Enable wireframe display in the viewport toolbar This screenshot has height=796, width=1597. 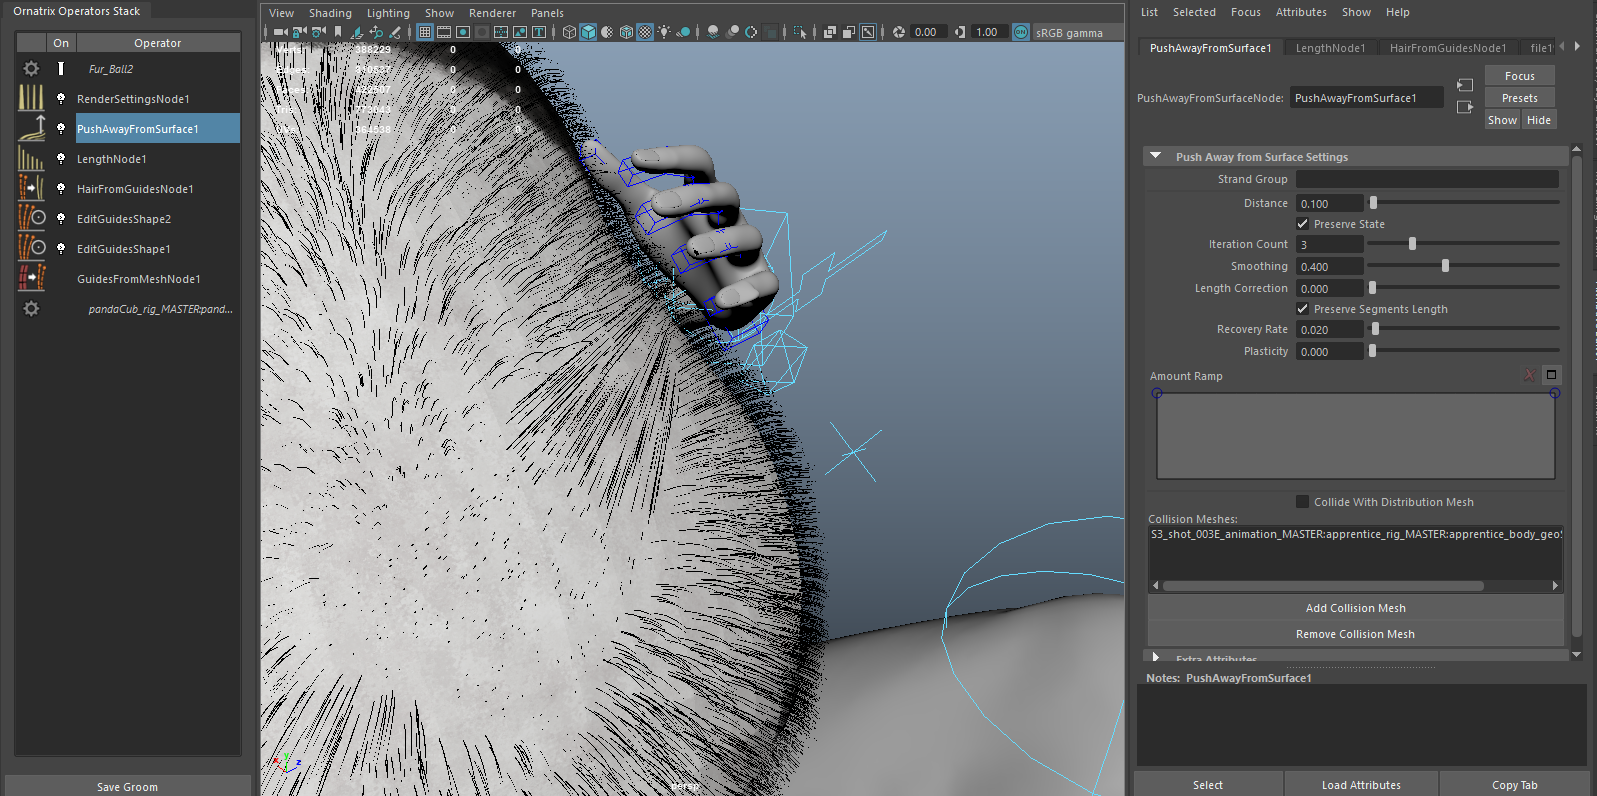click(569, 32)
